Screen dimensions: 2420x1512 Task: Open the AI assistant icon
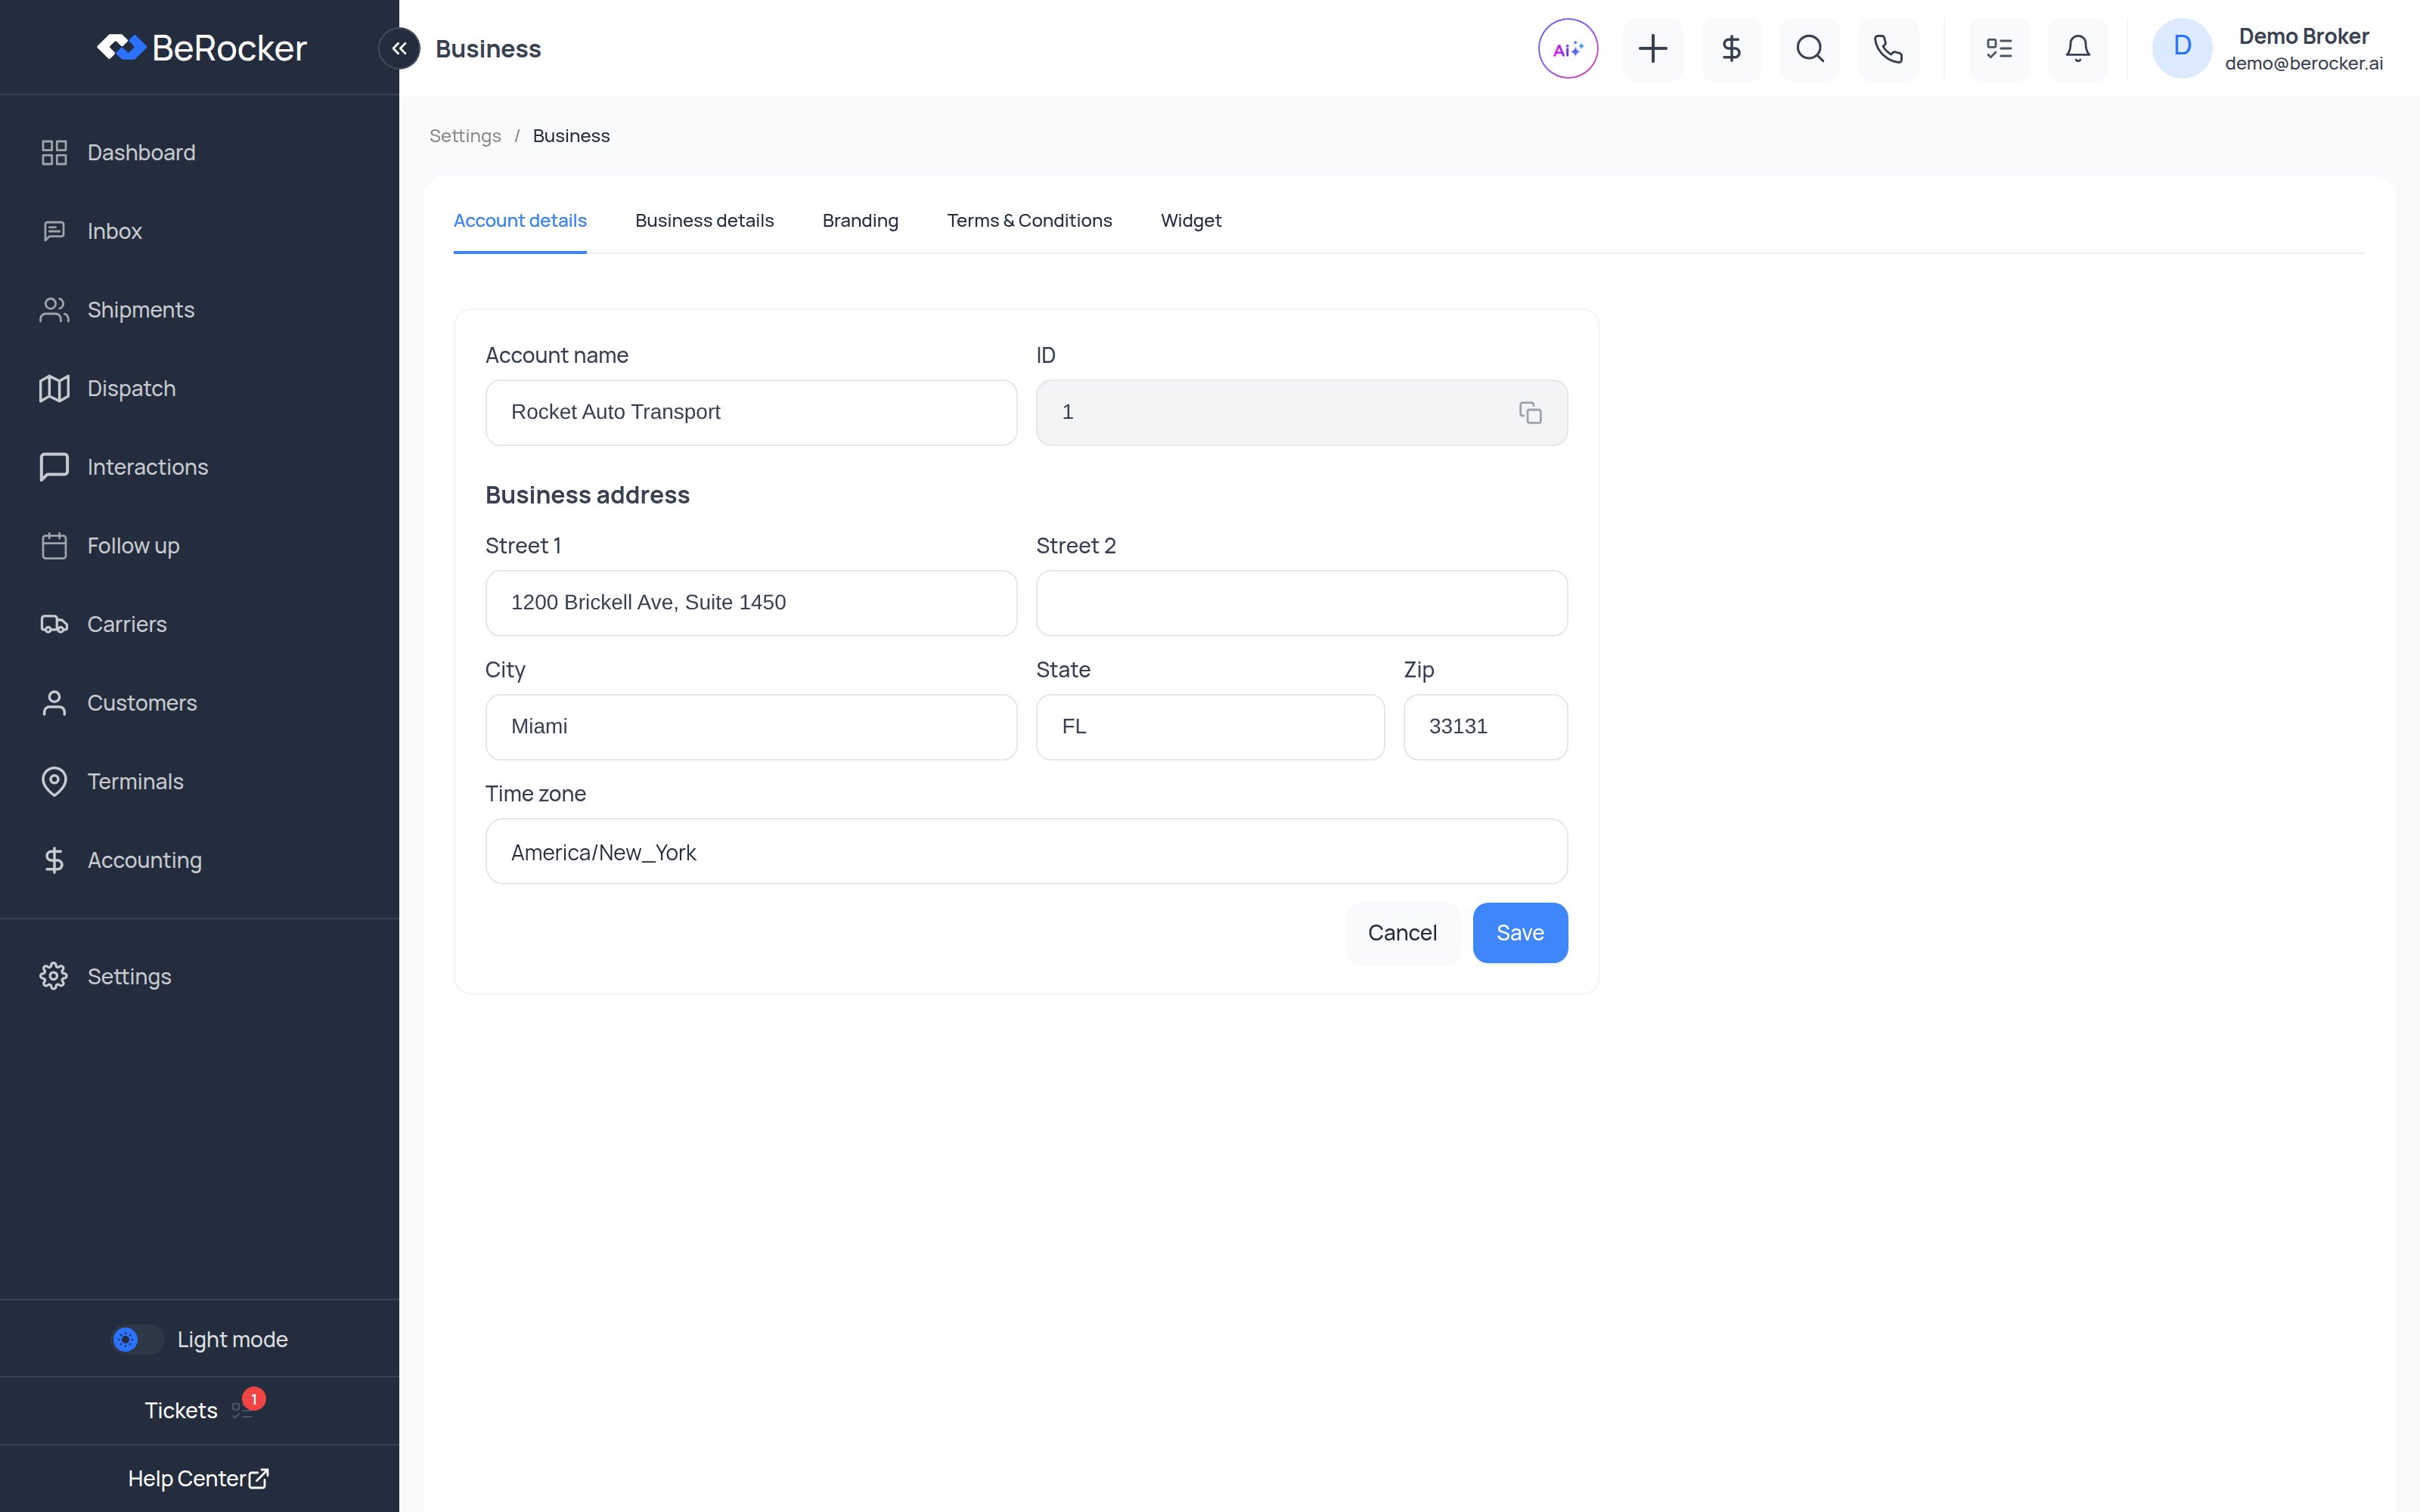pyautogui.click(x=1567, y=48)
